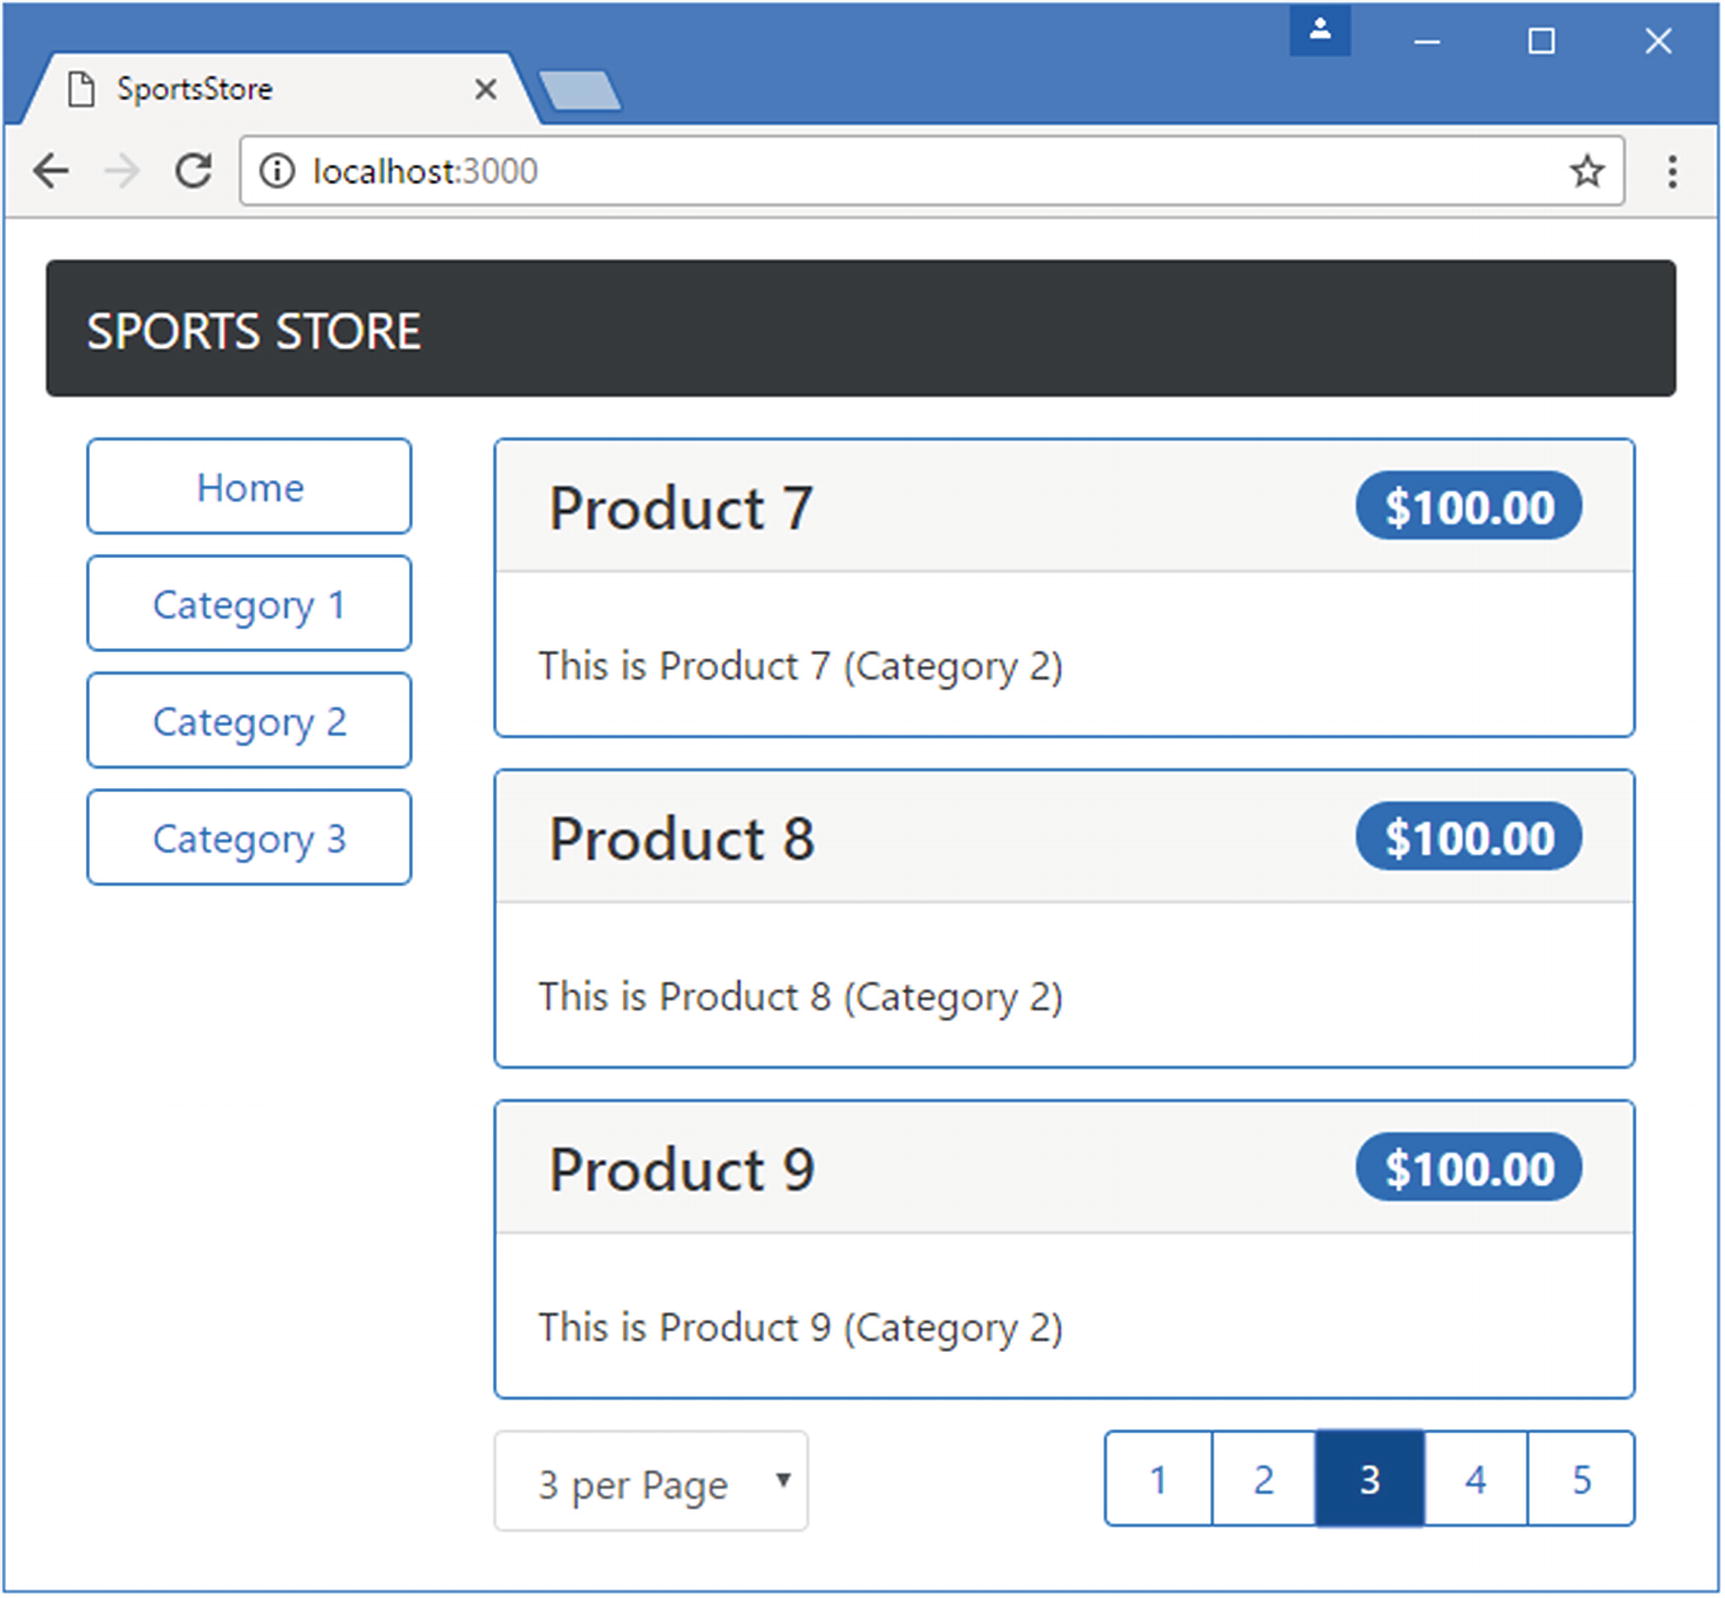Click the browser forward arrow
The width and height of the screenshot is (1725, 1598).
pyautogui.click(x=122, y=171)
